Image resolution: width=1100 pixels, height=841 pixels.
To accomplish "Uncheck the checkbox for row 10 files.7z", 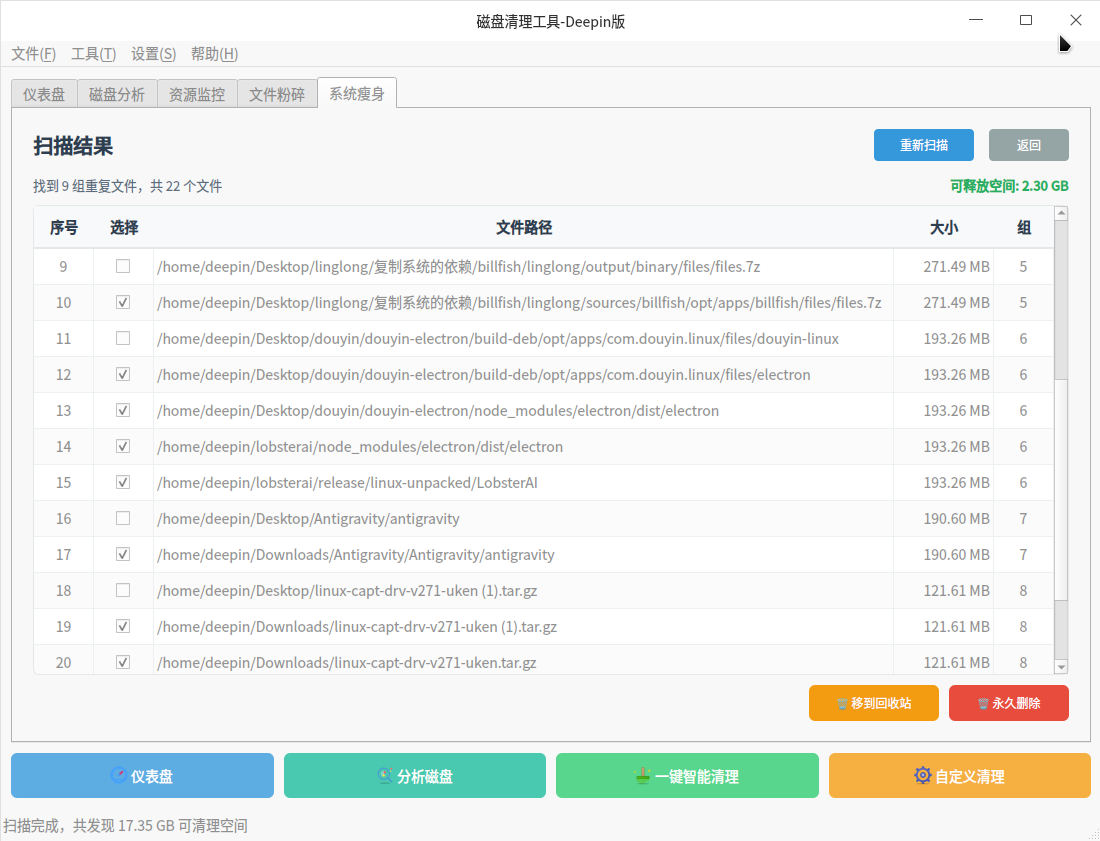I will [123, 302].
